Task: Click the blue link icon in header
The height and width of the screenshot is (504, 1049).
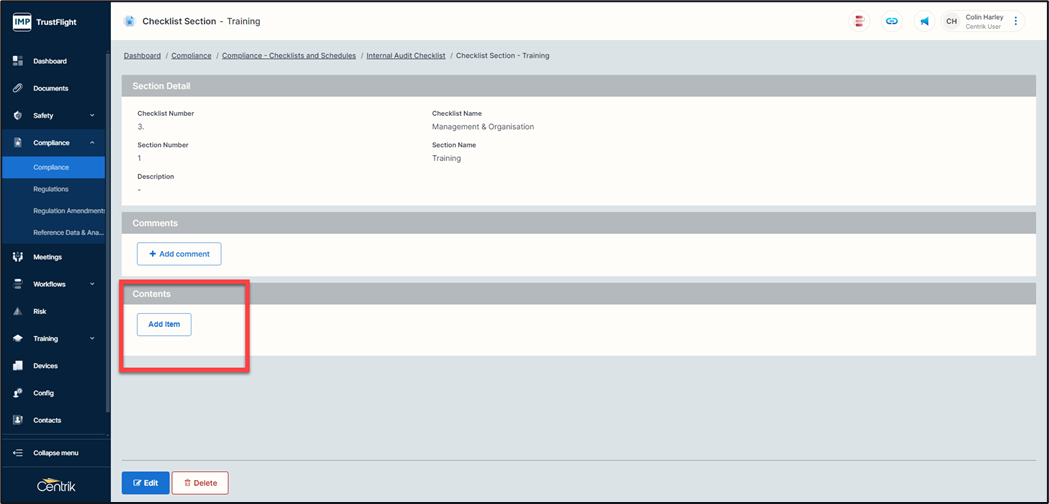Action: 891,21
